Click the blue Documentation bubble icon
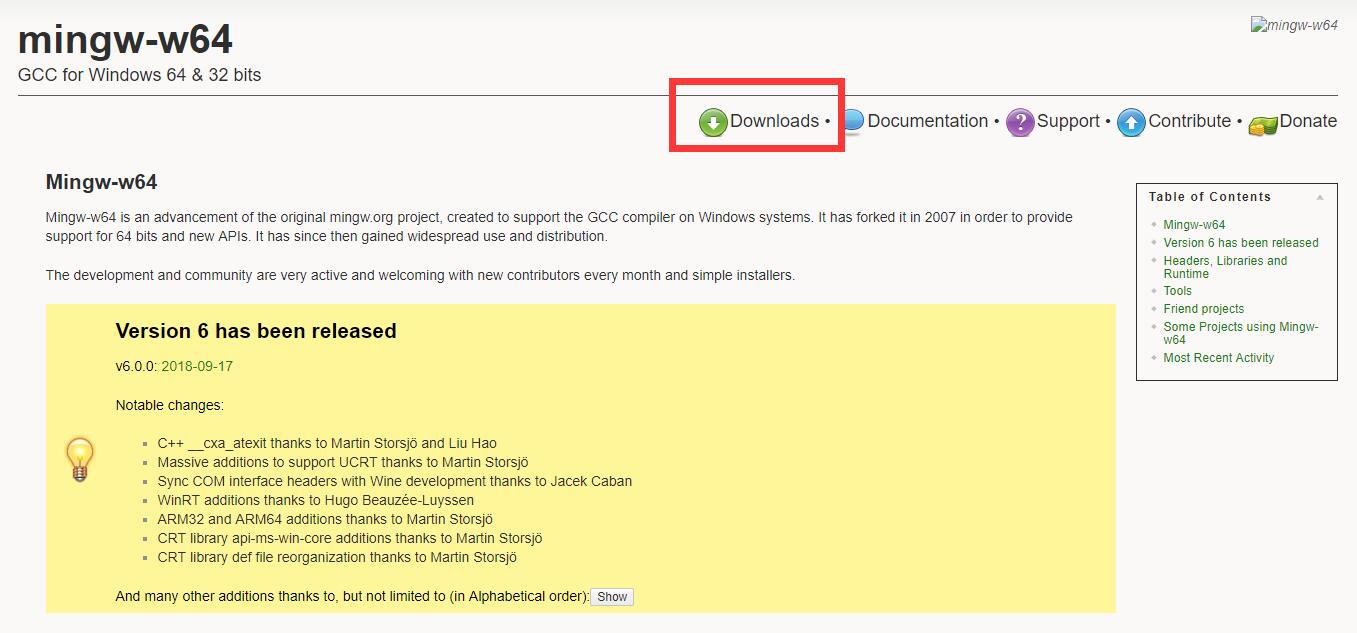This screenshot has height=633, width=1357. pyautogui.click(x=852, y=122)
